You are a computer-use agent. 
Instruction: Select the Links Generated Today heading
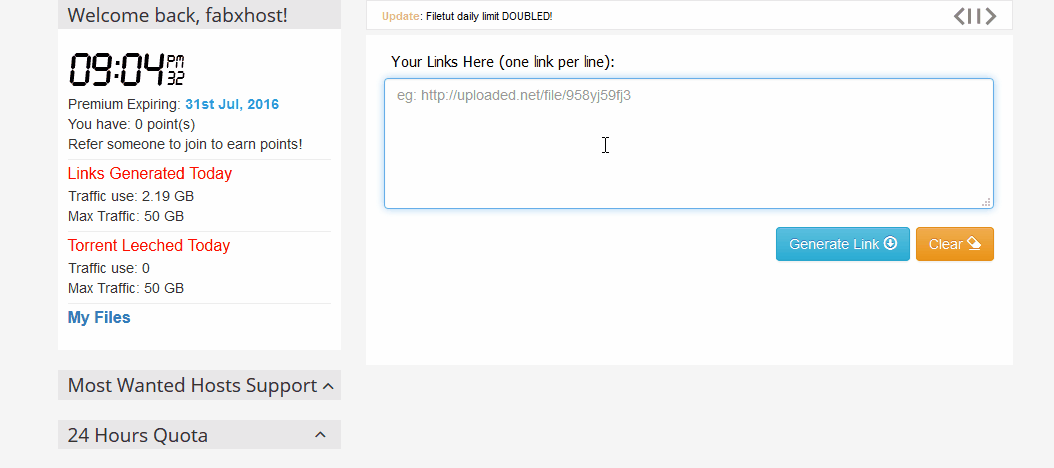(150, 174)
